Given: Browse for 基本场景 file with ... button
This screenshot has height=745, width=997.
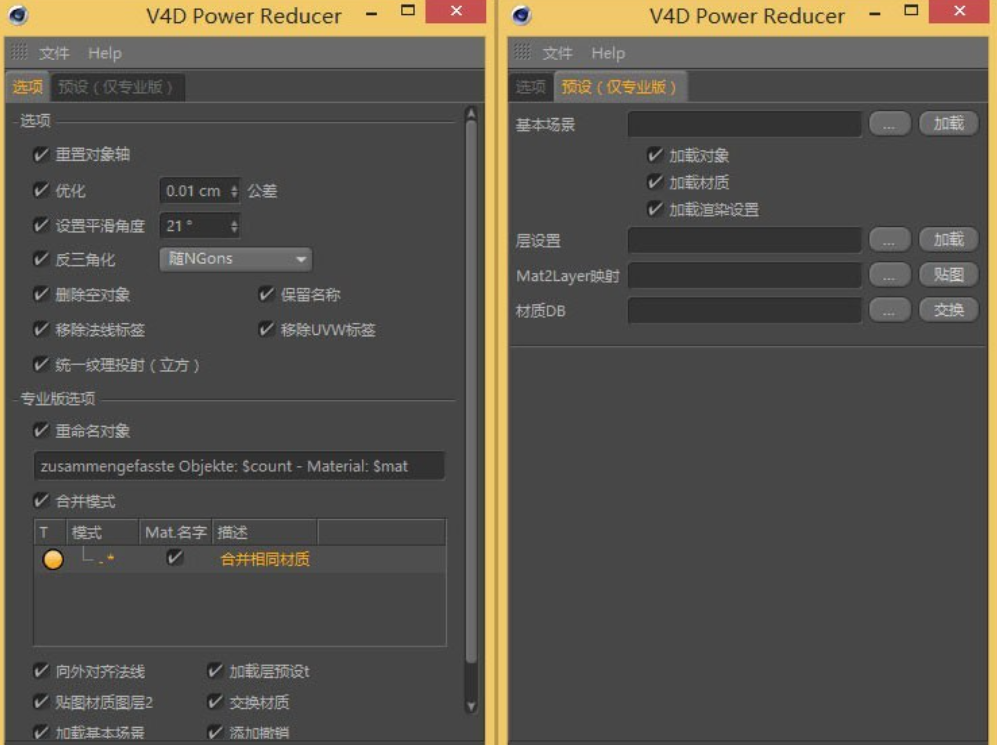Looking at the screenshot, I should [x=890, y=124].
